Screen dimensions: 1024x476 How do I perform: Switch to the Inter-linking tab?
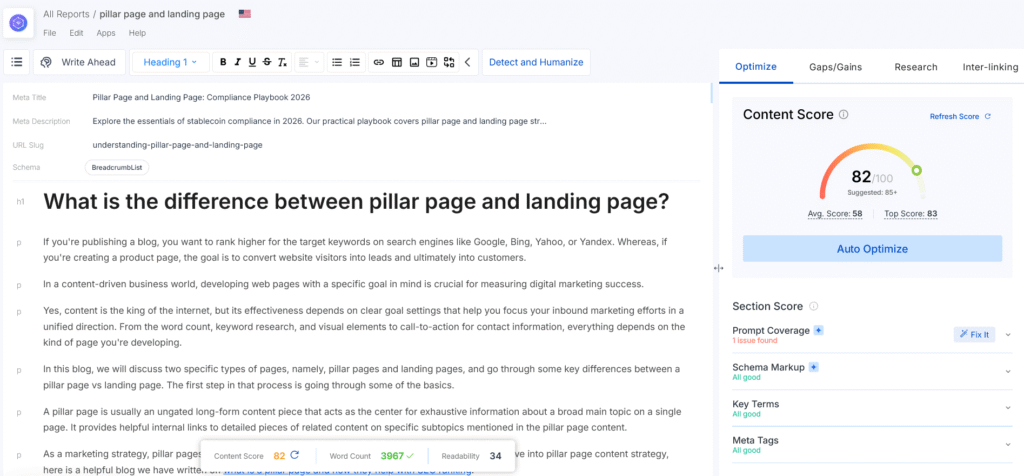coord(990,67)
